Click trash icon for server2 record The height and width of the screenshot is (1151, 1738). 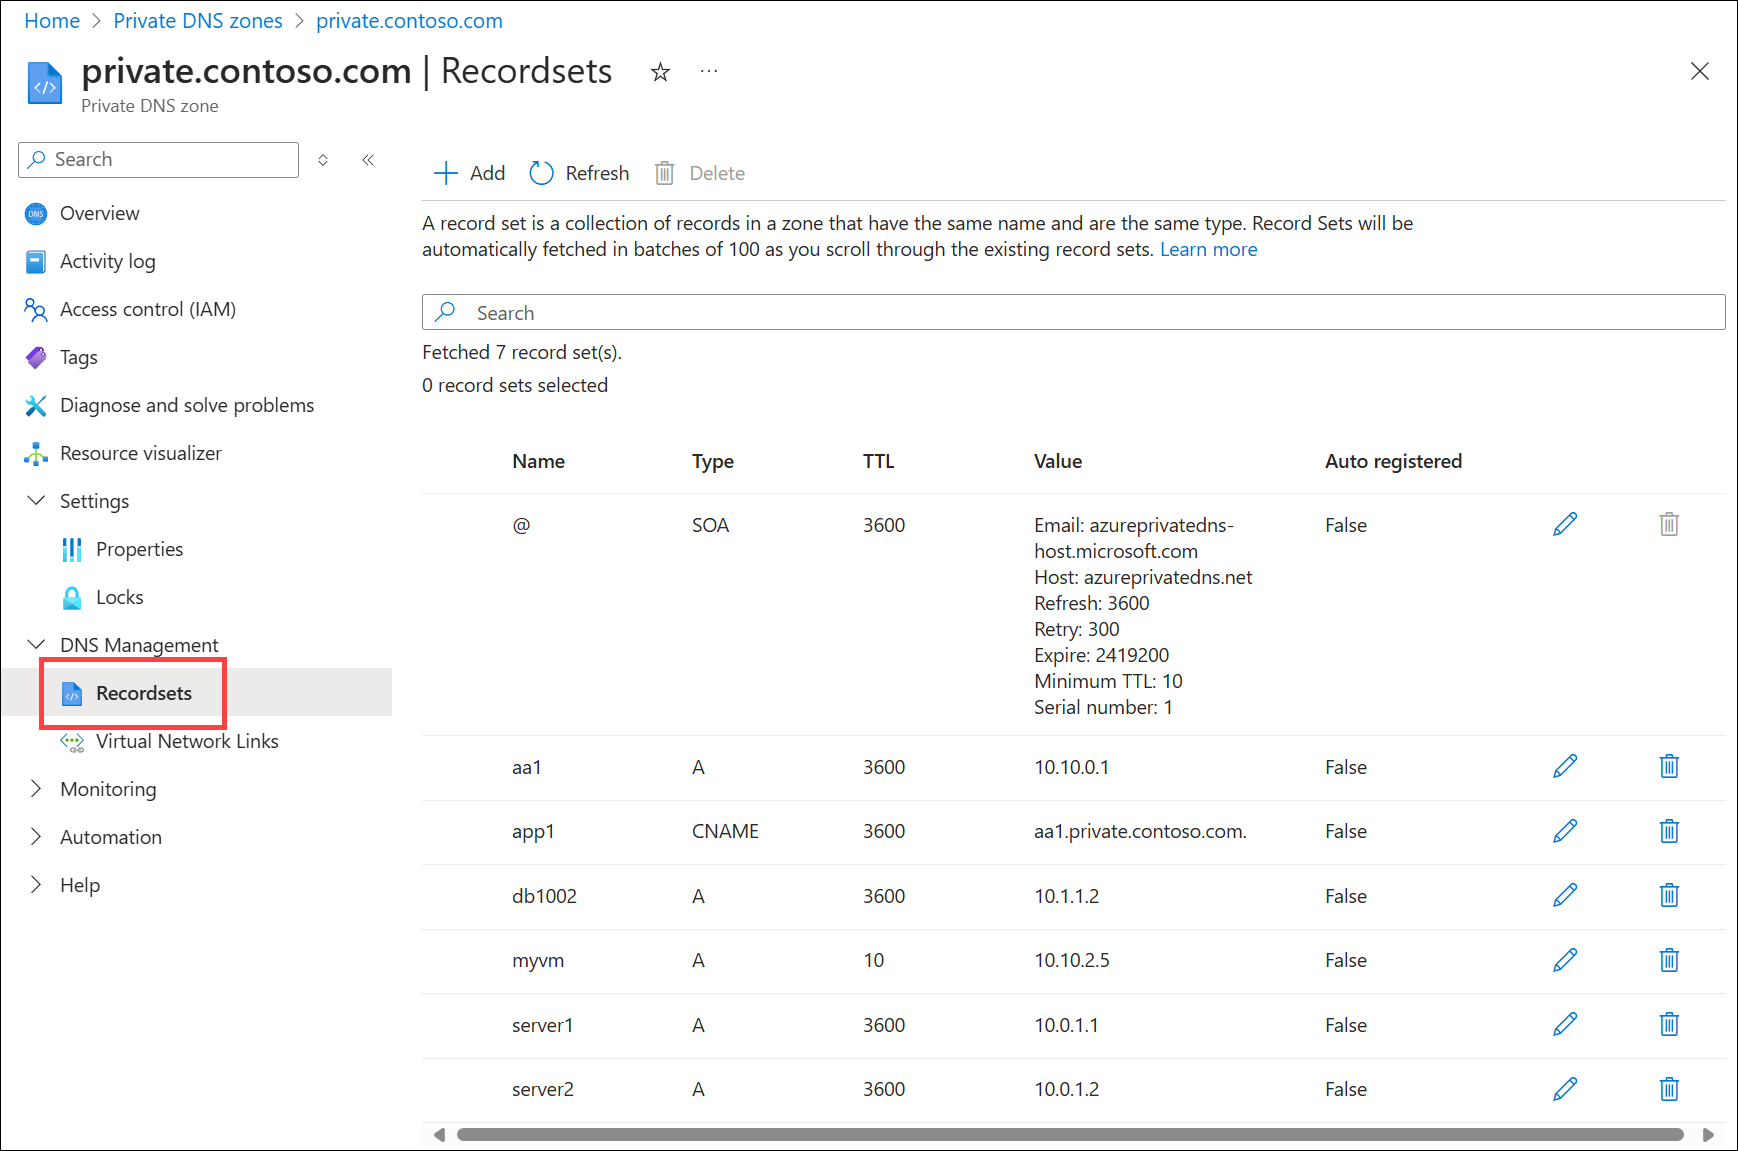click(1668, 1089)
